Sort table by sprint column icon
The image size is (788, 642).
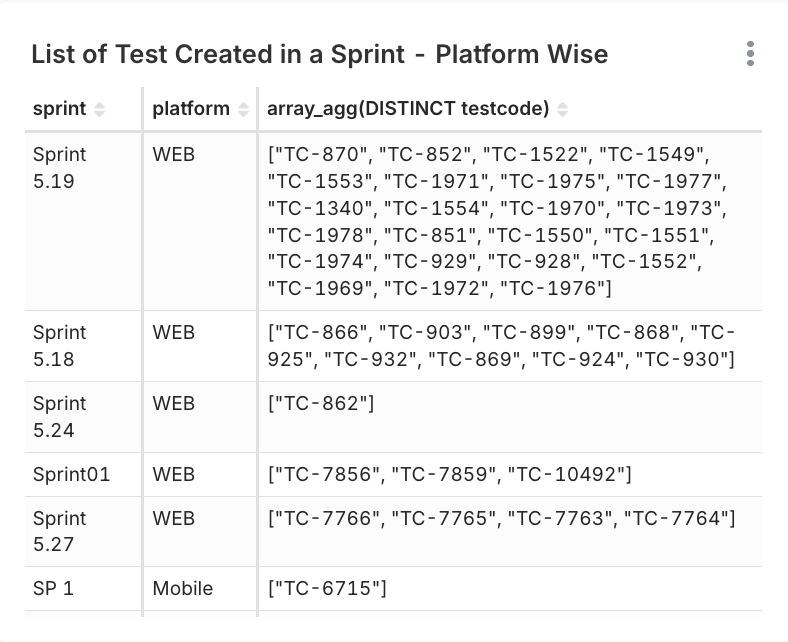(100, 110)
